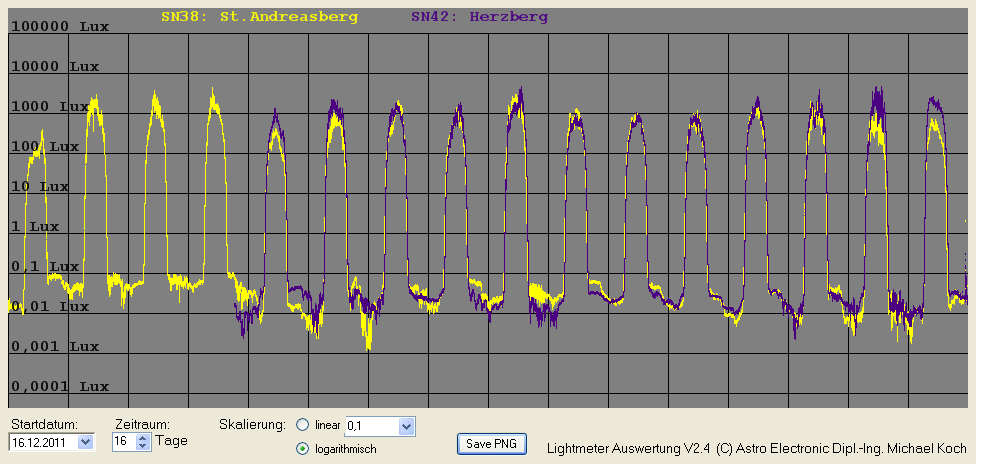Click the 10000 Lux axis label
The image size is (981, 476).
(56, 67)
